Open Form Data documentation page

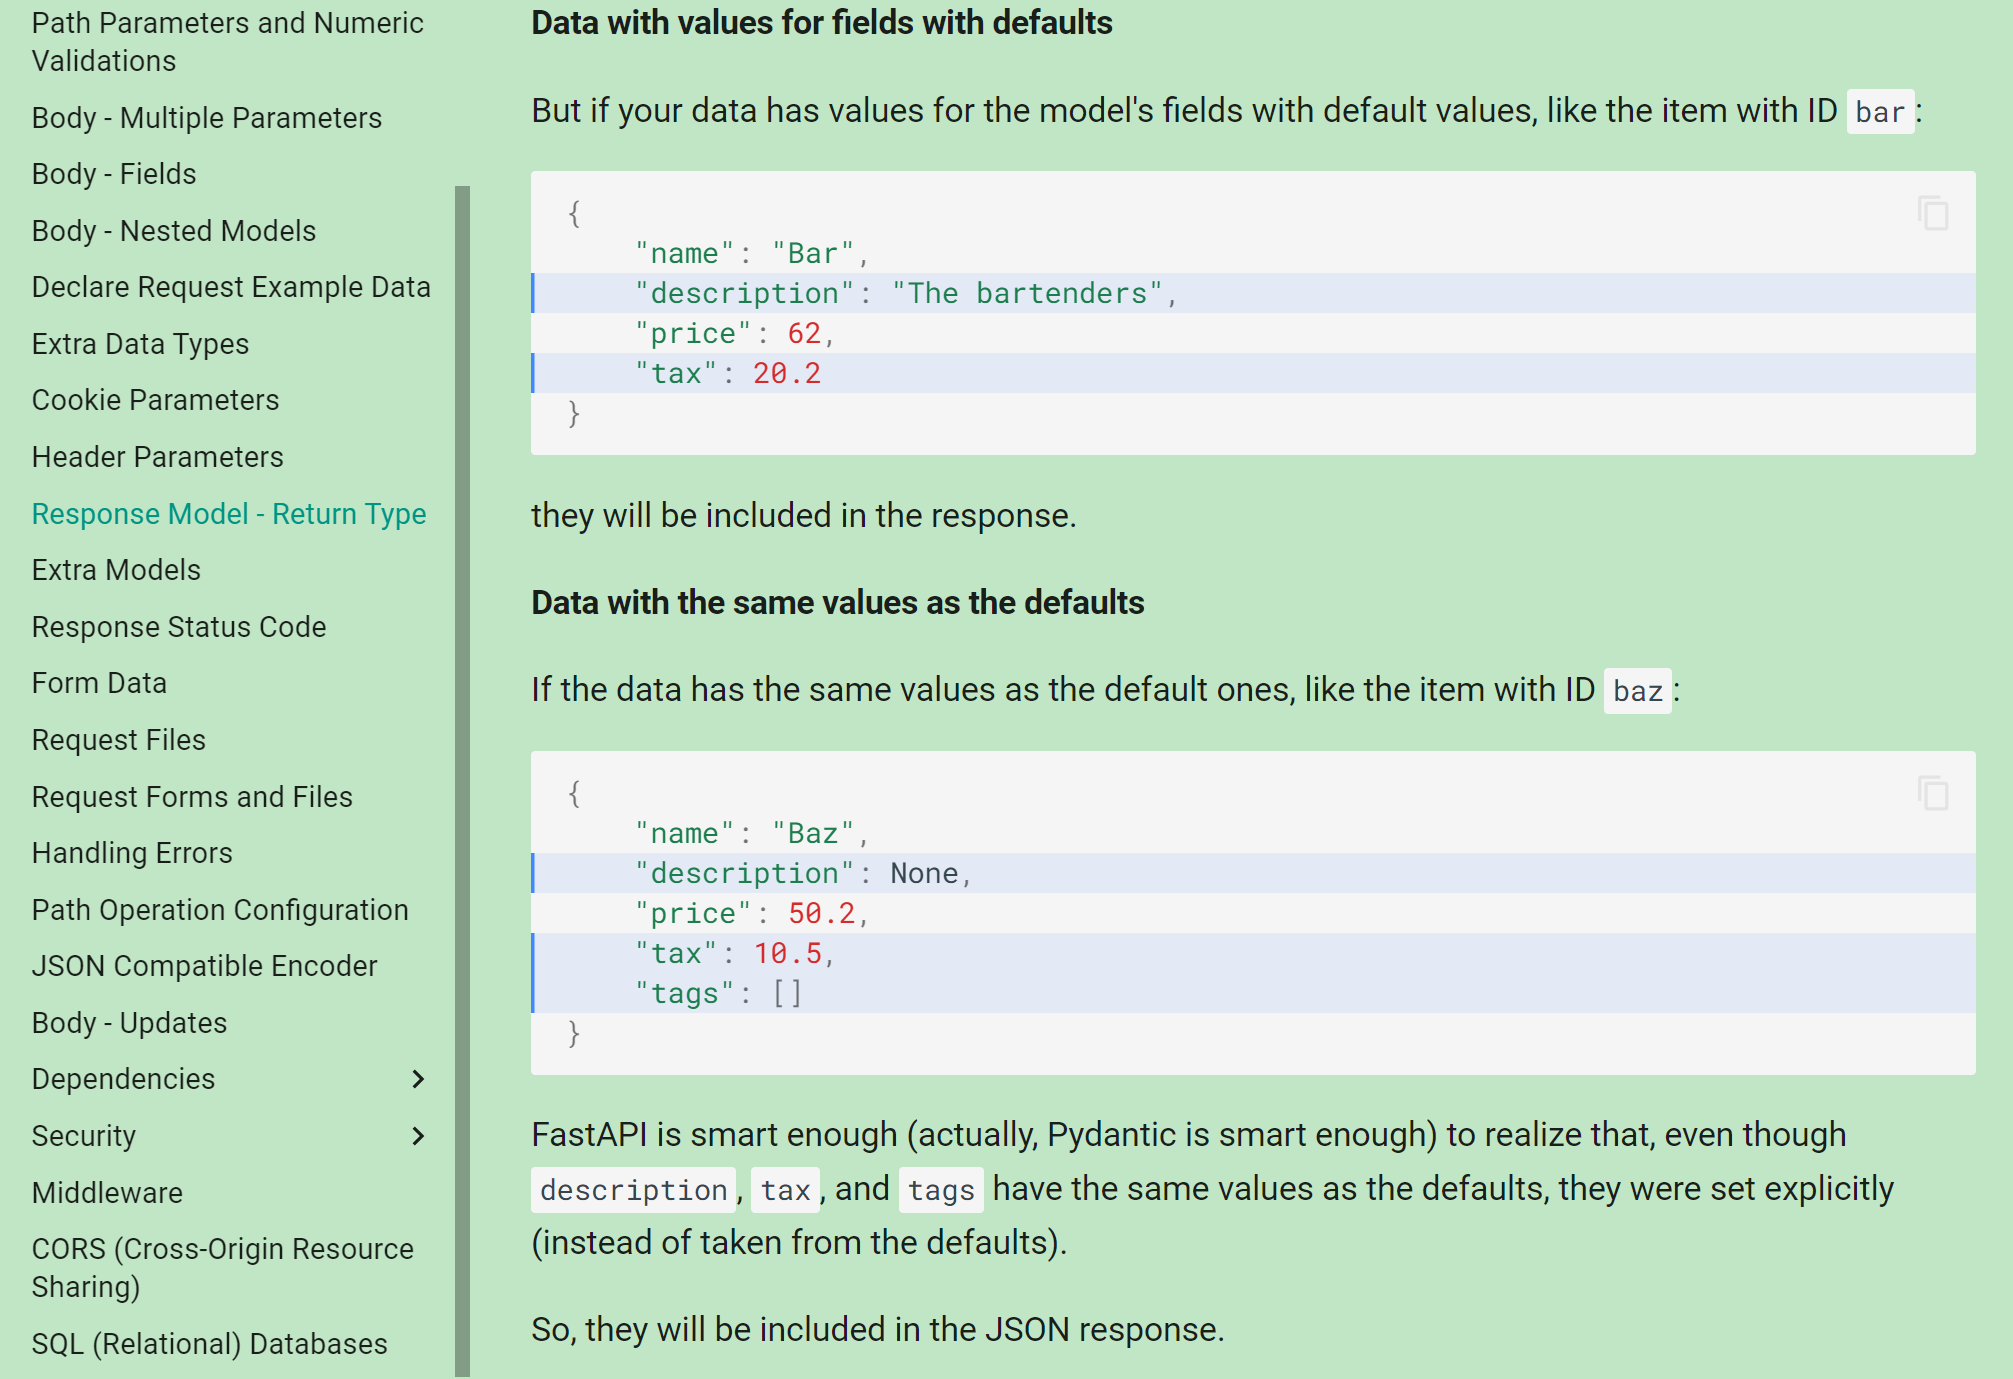(x=99, y=683)
